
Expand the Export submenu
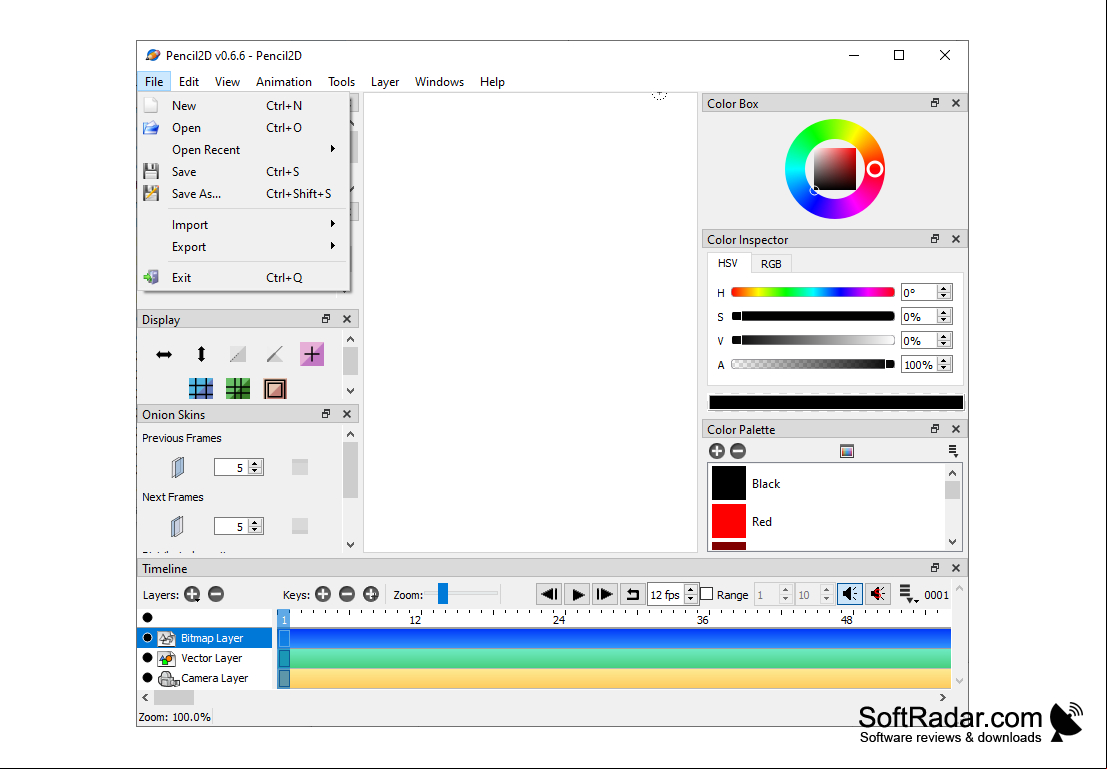[x=244, y=246]
